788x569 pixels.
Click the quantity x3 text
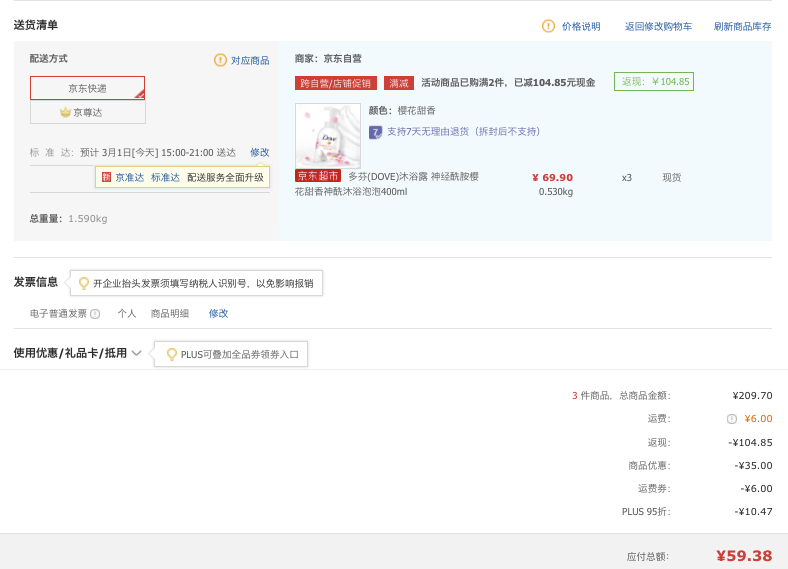pos(627,177)
